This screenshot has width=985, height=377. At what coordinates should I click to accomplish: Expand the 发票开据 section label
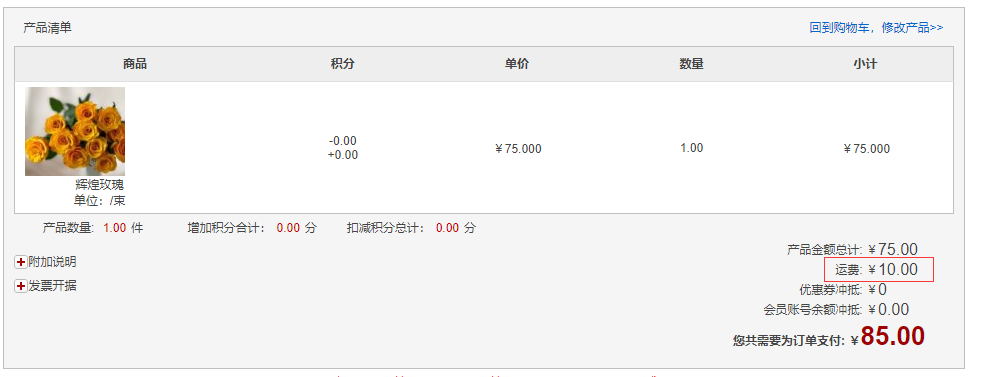(53, 285)
